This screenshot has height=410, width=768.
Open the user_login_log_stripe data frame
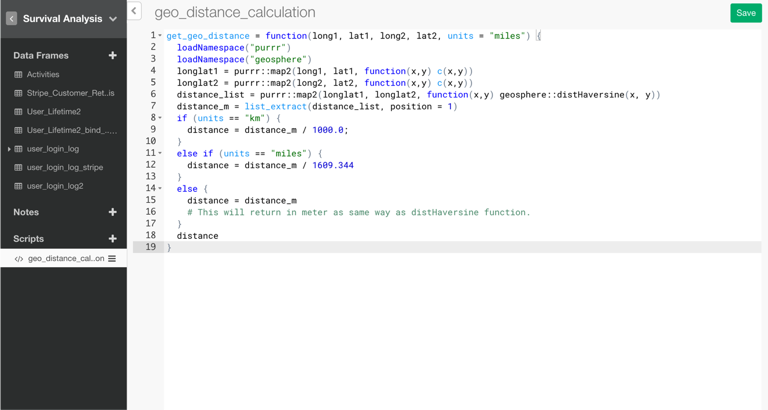65,168
